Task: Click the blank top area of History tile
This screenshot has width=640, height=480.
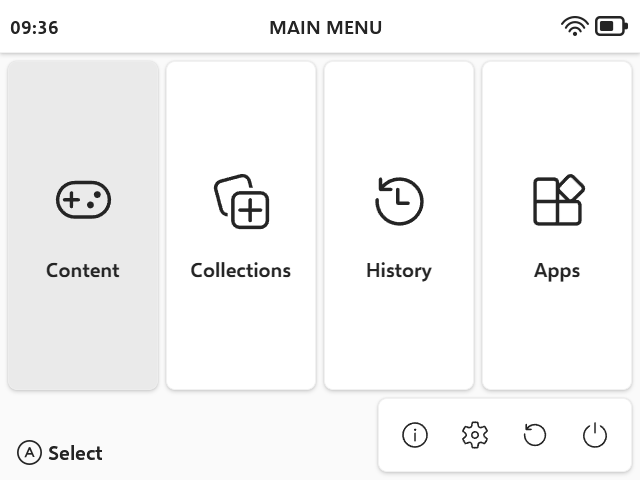Action: (x=399, y=110)
